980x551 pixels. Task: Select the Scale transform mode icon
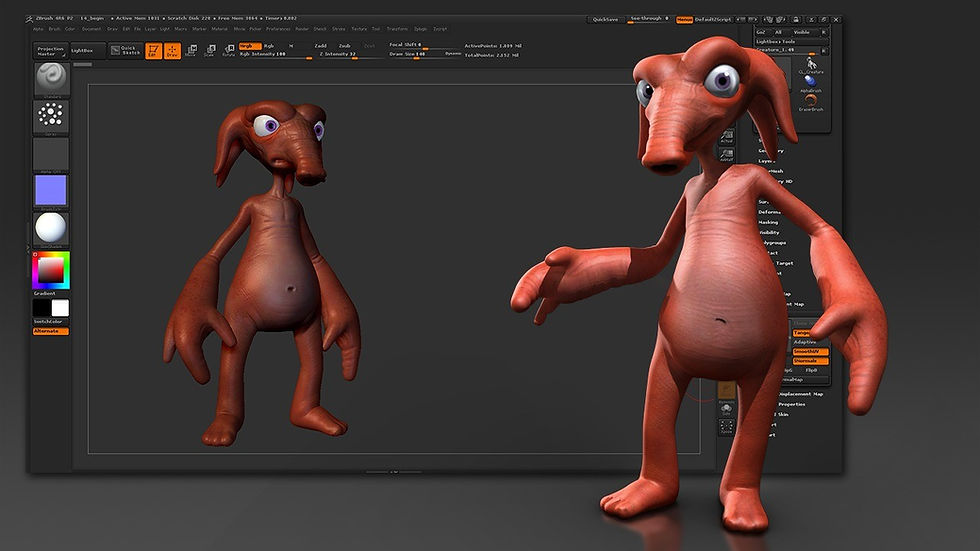click(x=209, y=51)
